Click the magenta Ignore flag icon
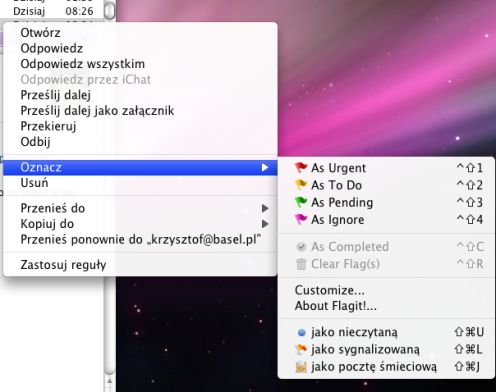496x392 pixels. (301, 219)
